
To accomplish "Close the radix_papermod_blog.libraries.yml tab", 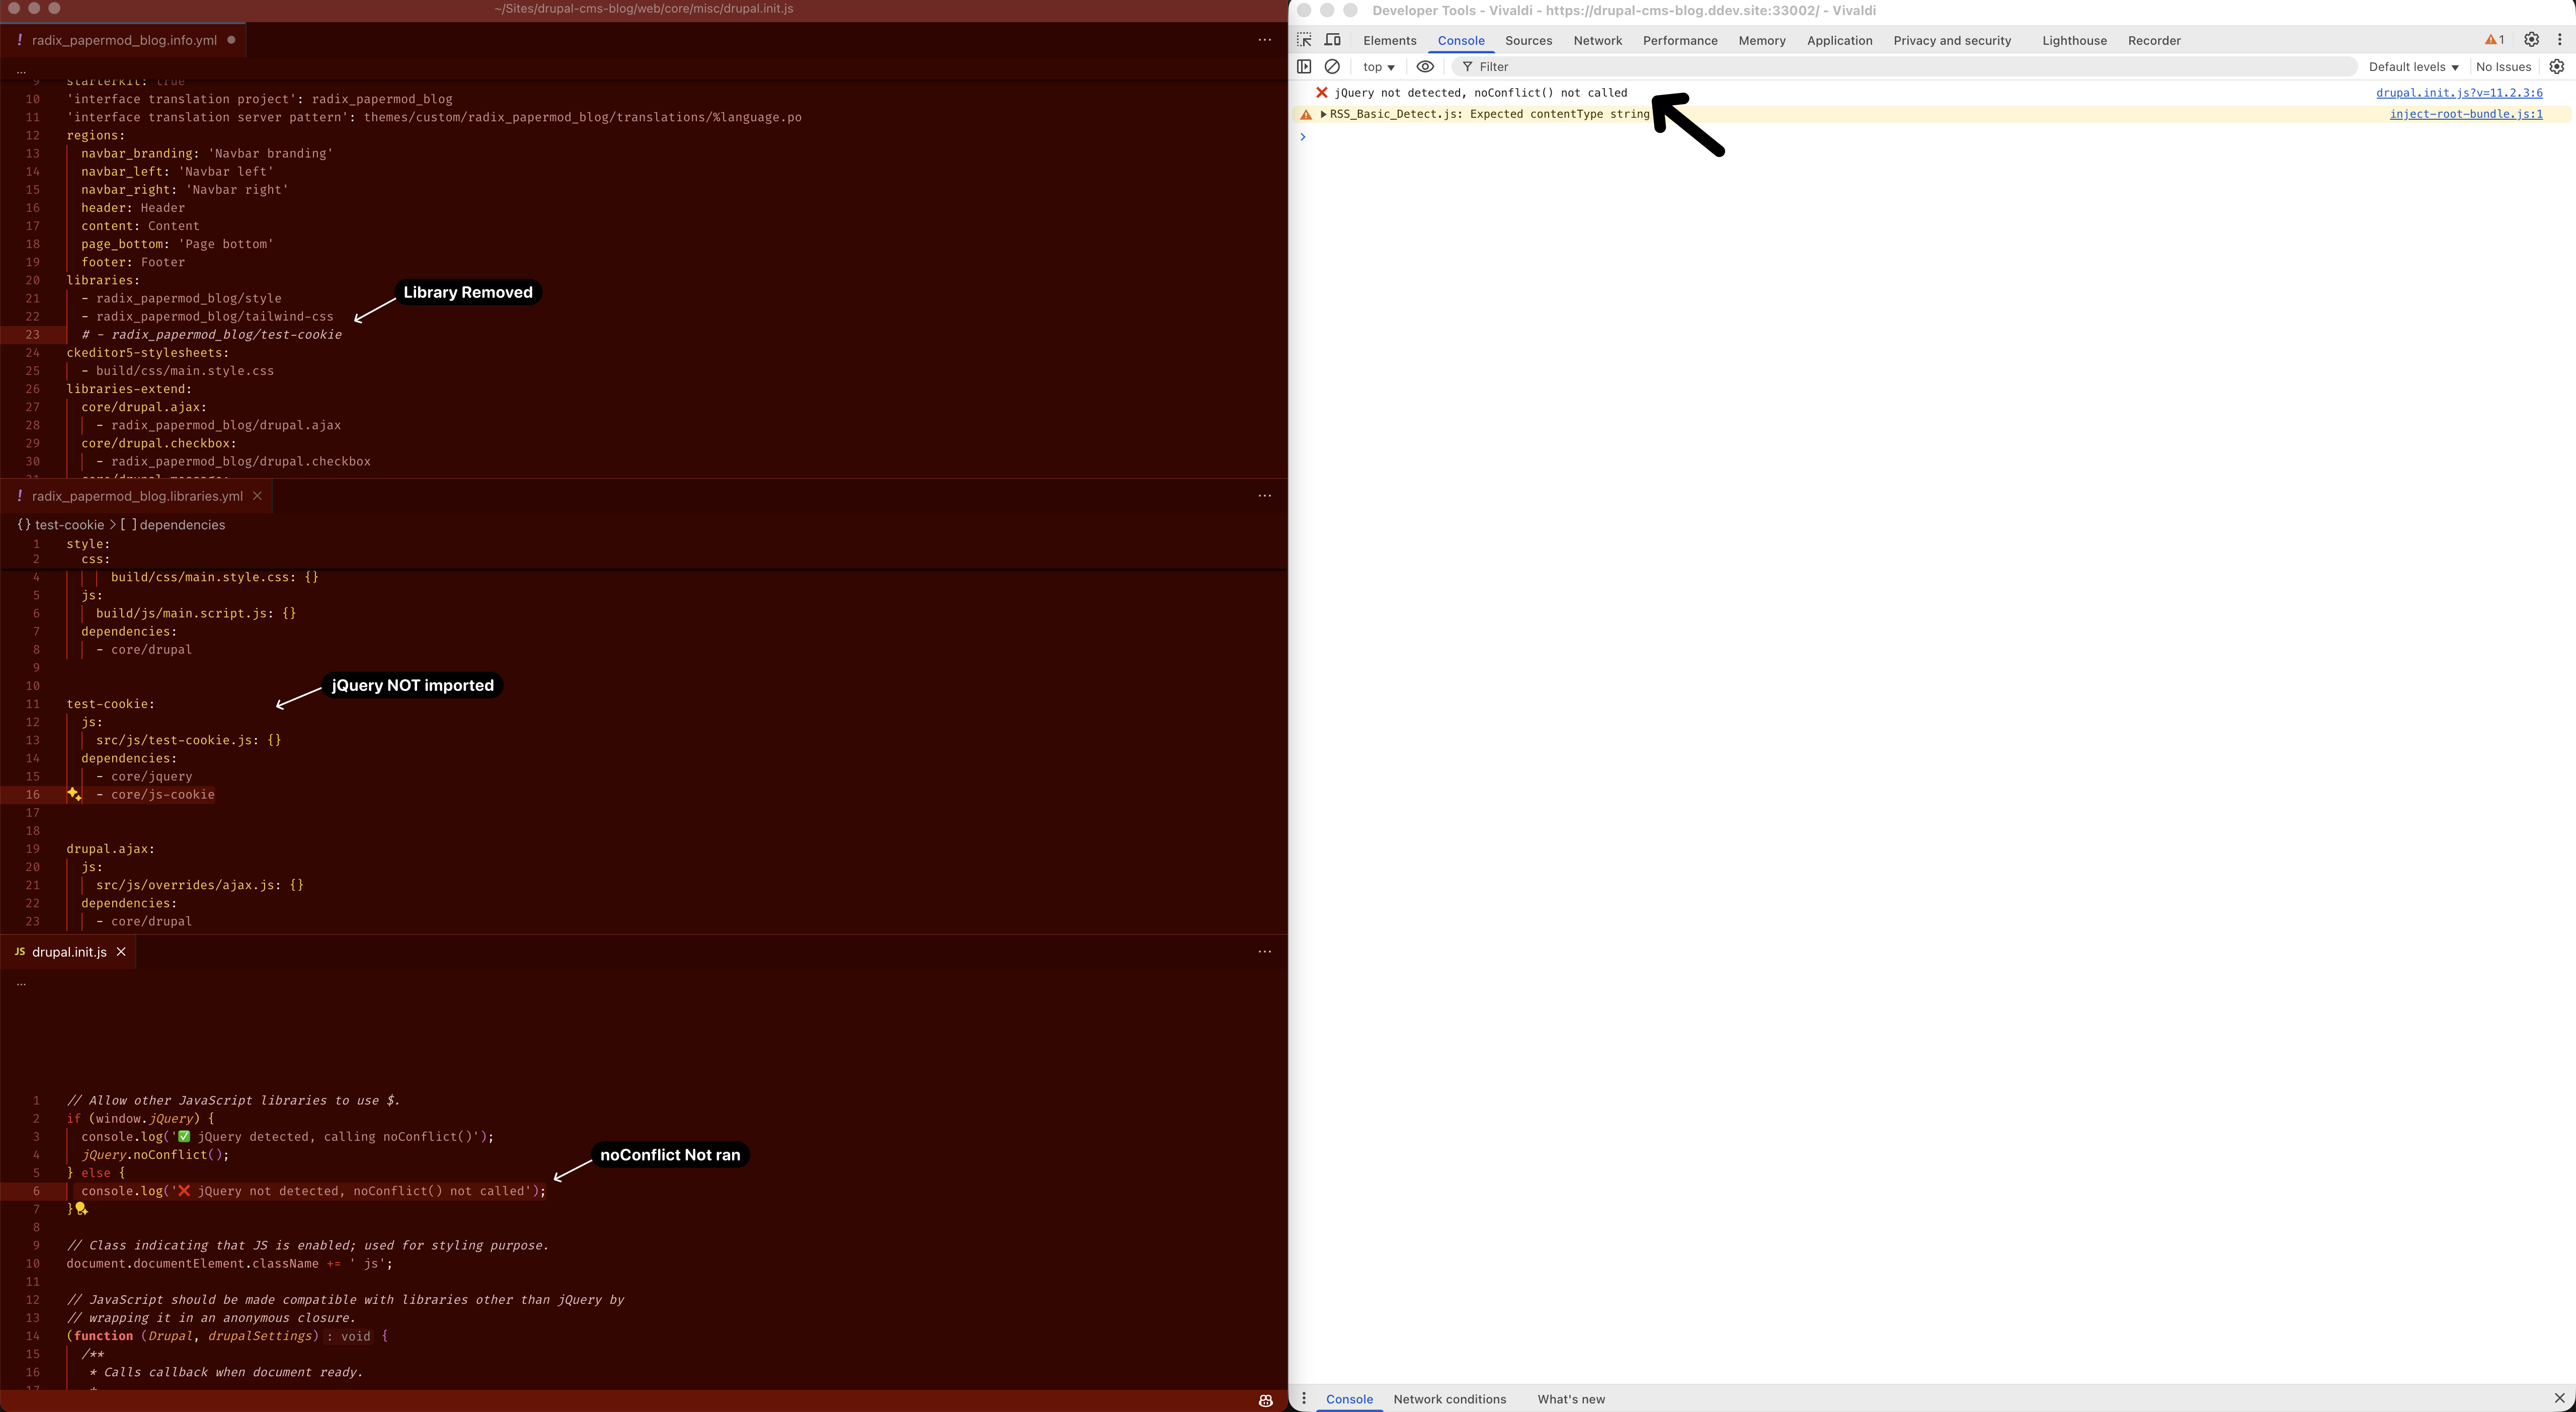I will 257,495.
